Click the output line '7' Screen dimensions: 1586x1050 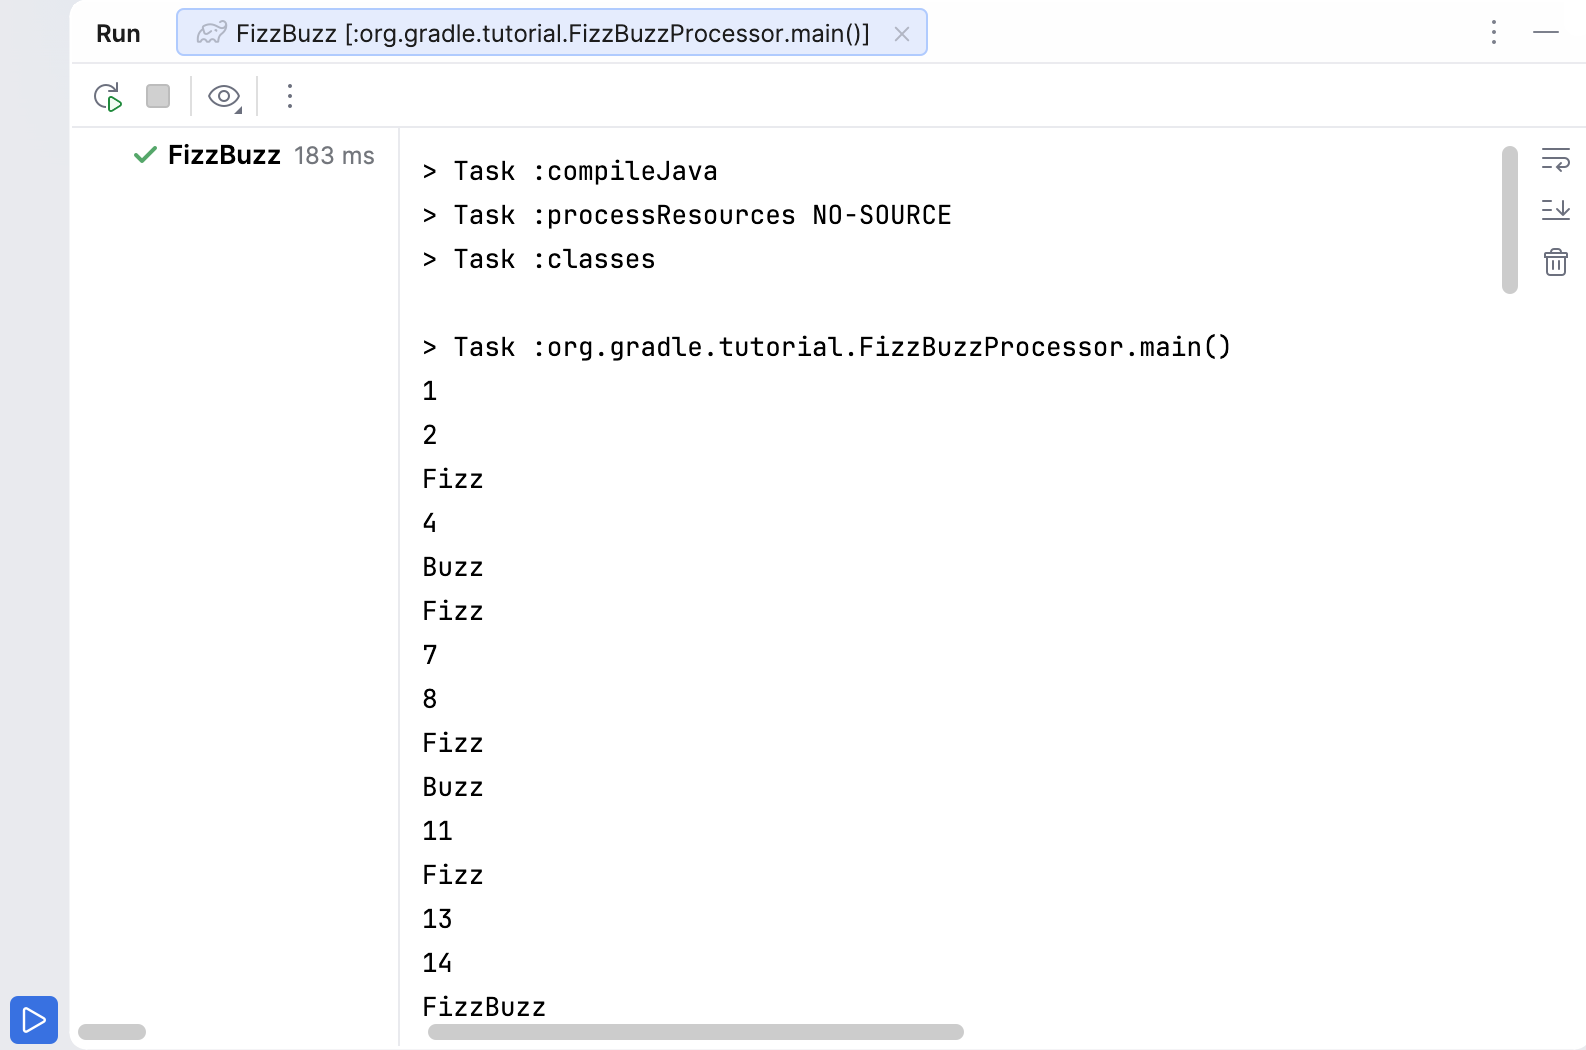click(430, 655)
